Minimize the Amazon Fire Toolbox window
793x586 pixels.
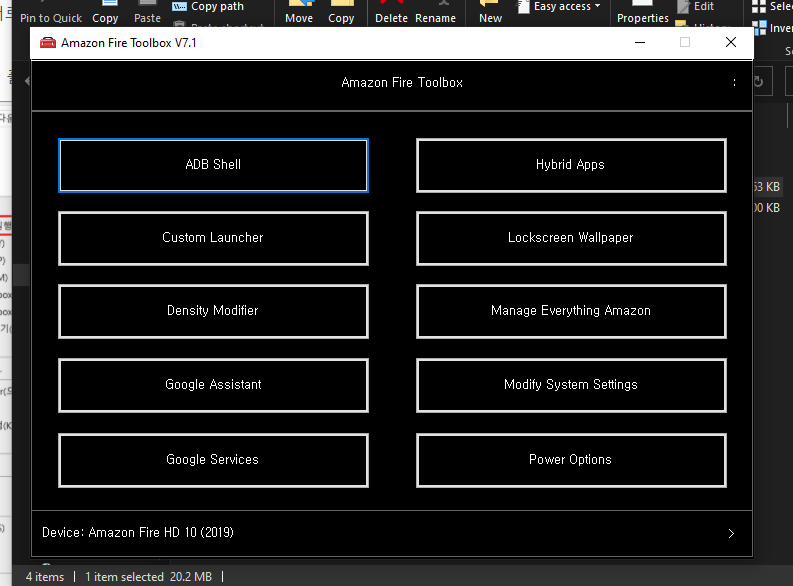pyautogui.click(x=640, y=42)
